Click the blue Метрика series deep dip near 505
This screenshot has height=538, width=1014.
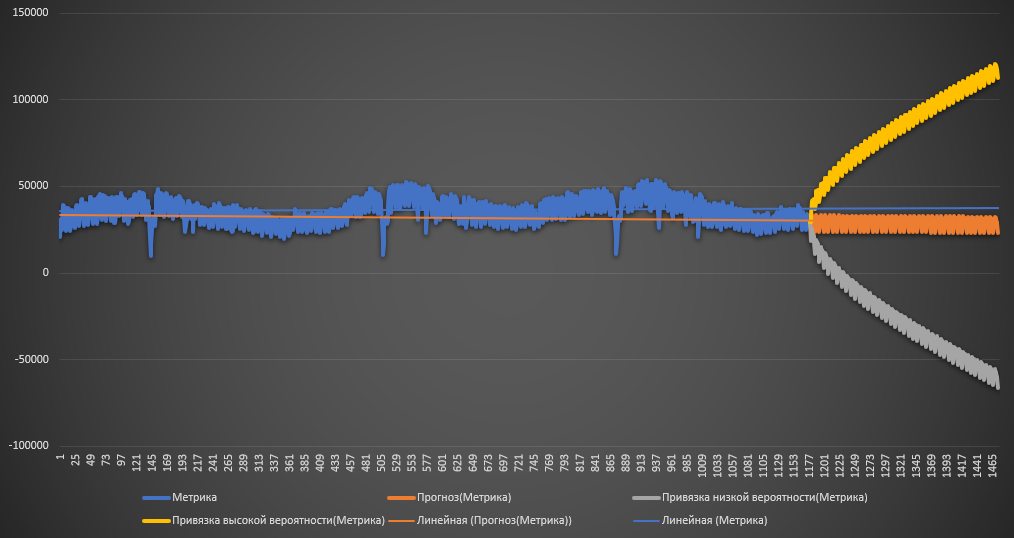coord(383,250)
